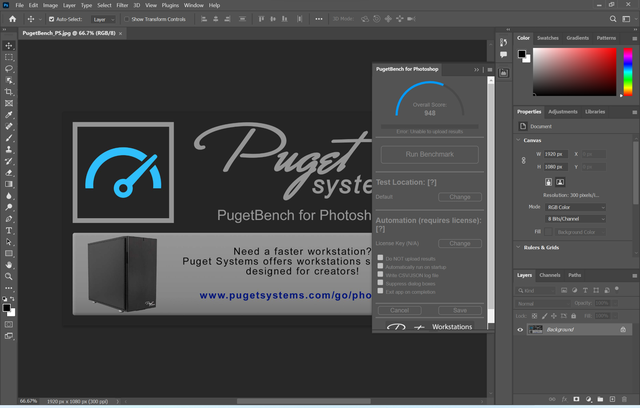The height and width of the screenshot is (408, 640).
Task: Click the Run Benchmark button
Action: (429, 155)
